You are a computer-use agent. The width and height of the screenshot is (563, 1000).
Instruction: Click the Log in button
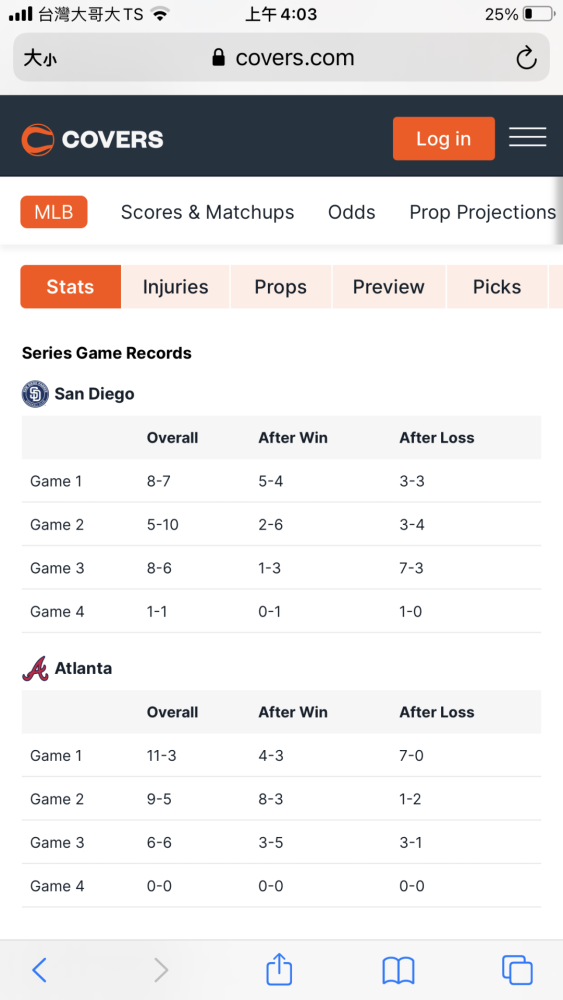[x=444, y=138]
